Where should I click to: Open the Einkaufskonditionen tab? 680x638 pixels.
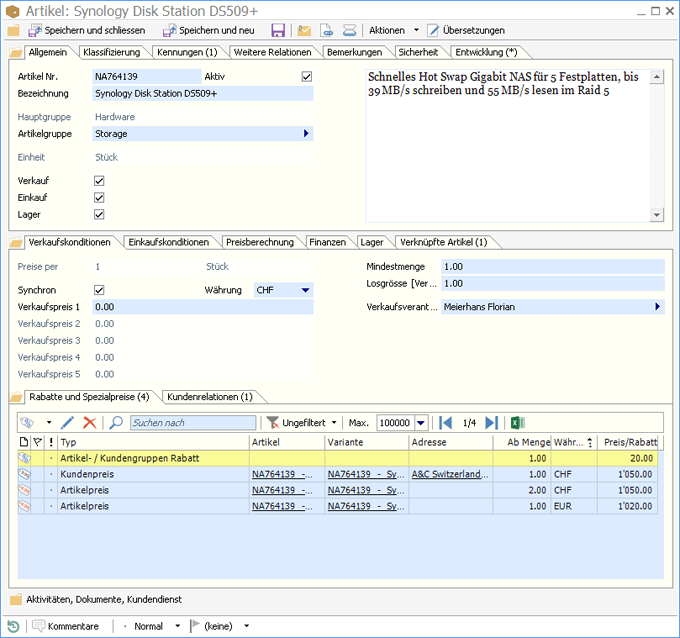(168, 242)
